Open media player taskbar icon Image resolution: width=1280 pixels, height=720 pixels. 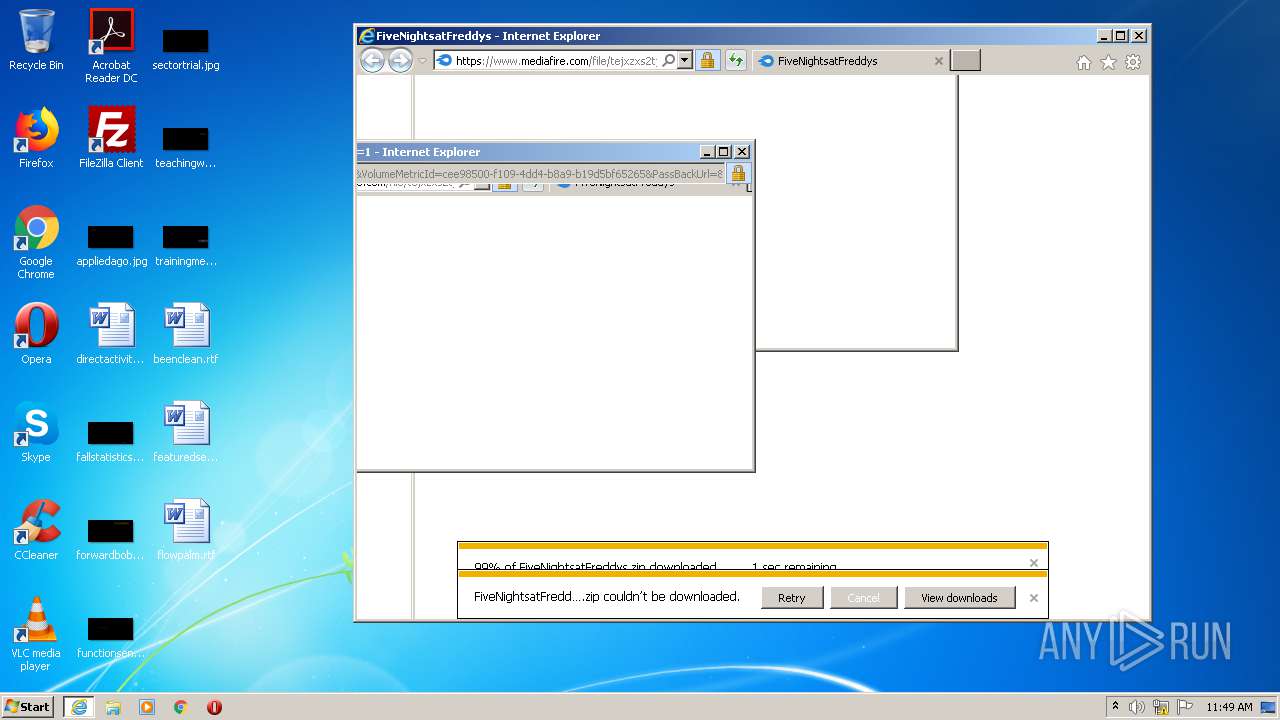click(147, 706)
